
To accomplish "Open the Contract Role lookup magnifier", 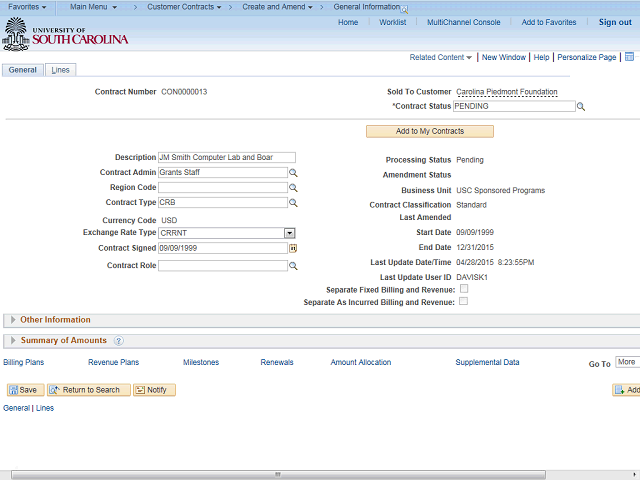I will (x=293, y=266).
